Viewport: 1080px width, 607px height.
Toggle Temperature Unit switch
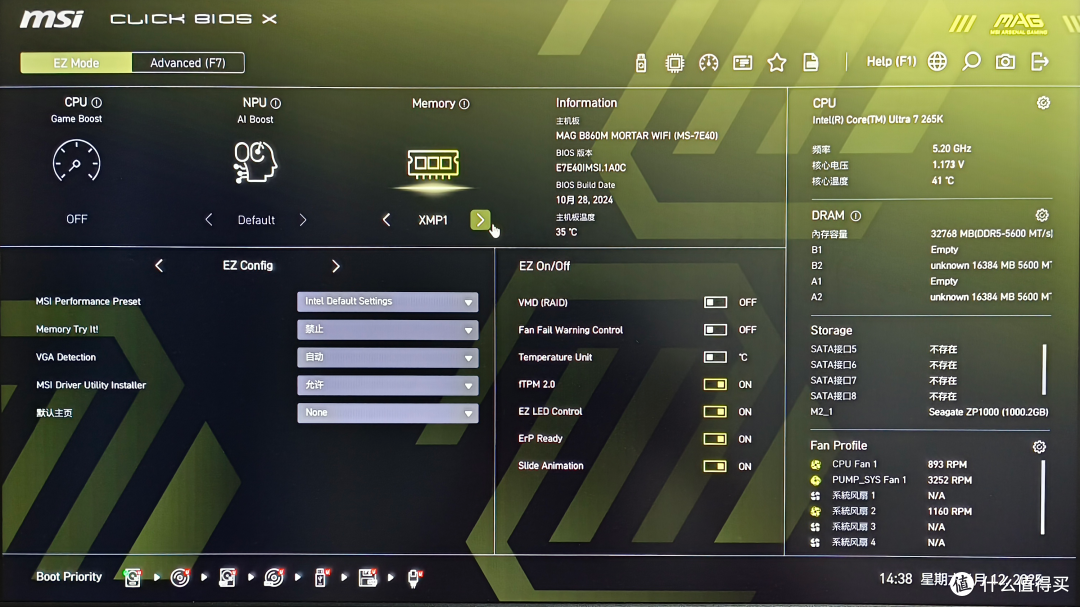click(x=715, y=357)
